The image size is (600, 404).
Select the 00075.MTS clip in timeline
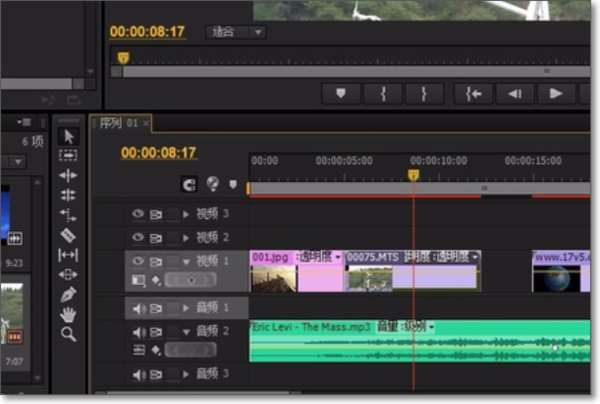click(412, 271)
